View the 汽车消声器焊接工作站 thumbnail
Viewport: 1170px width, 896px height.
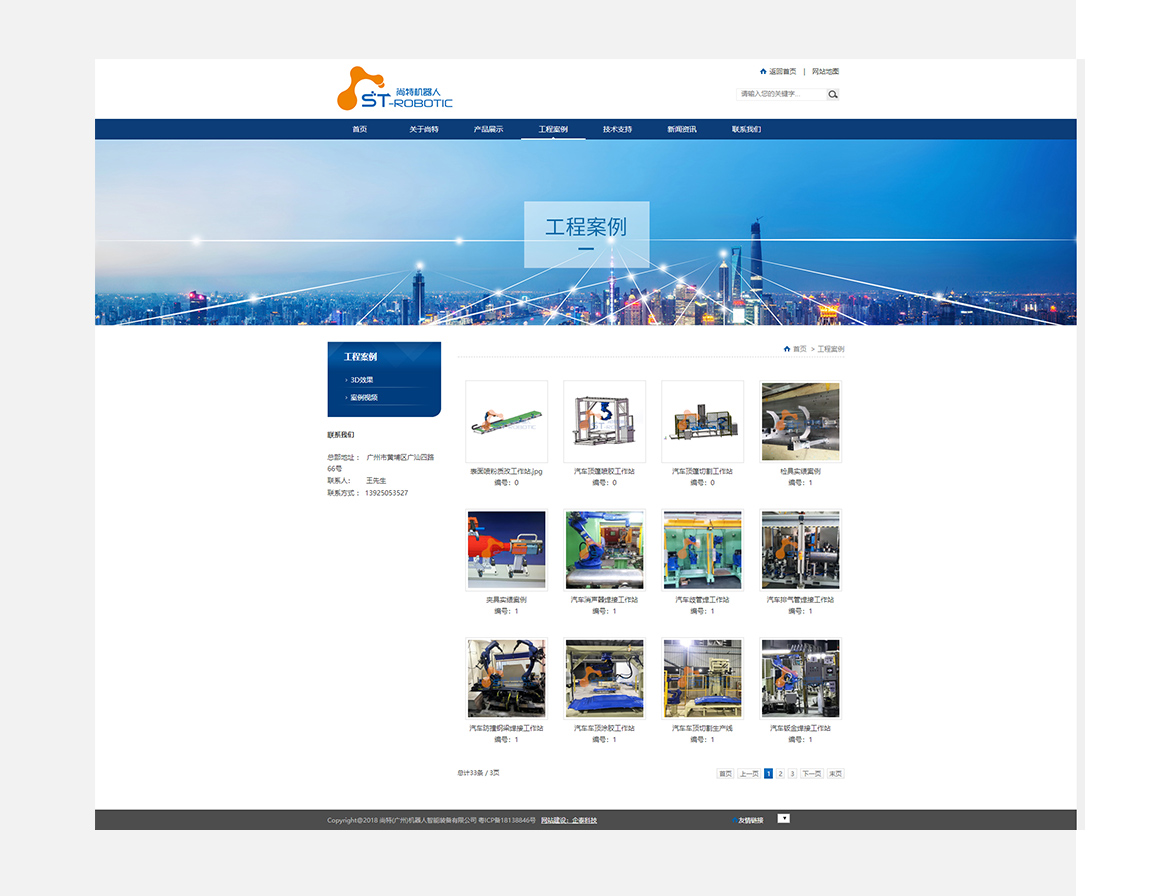point(604,550)
